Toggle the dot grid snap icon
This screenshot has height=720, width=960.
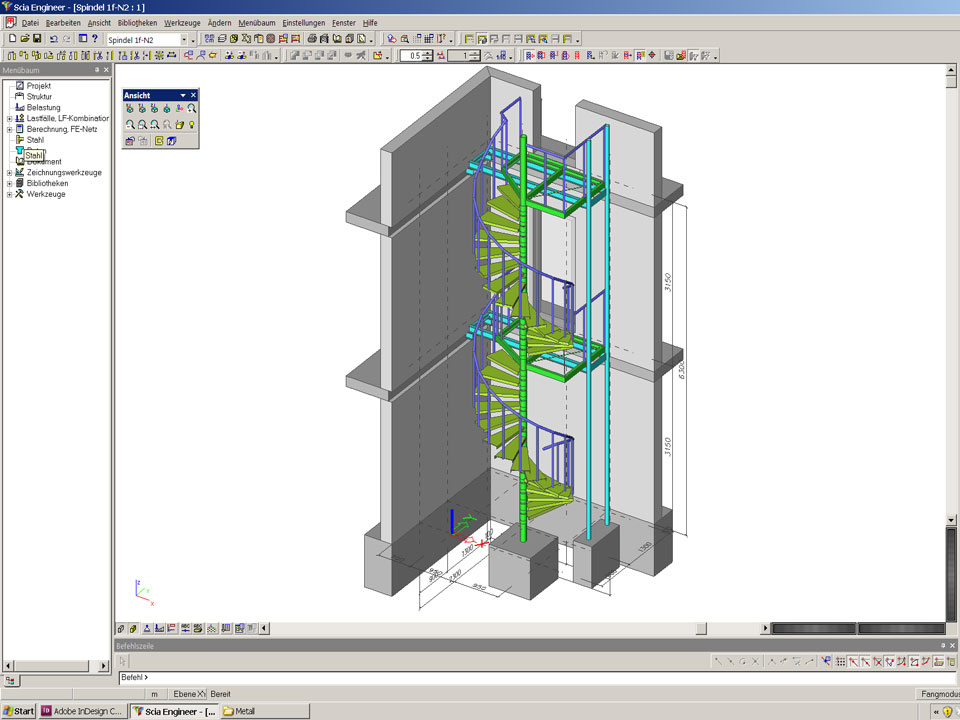point(840,662)
